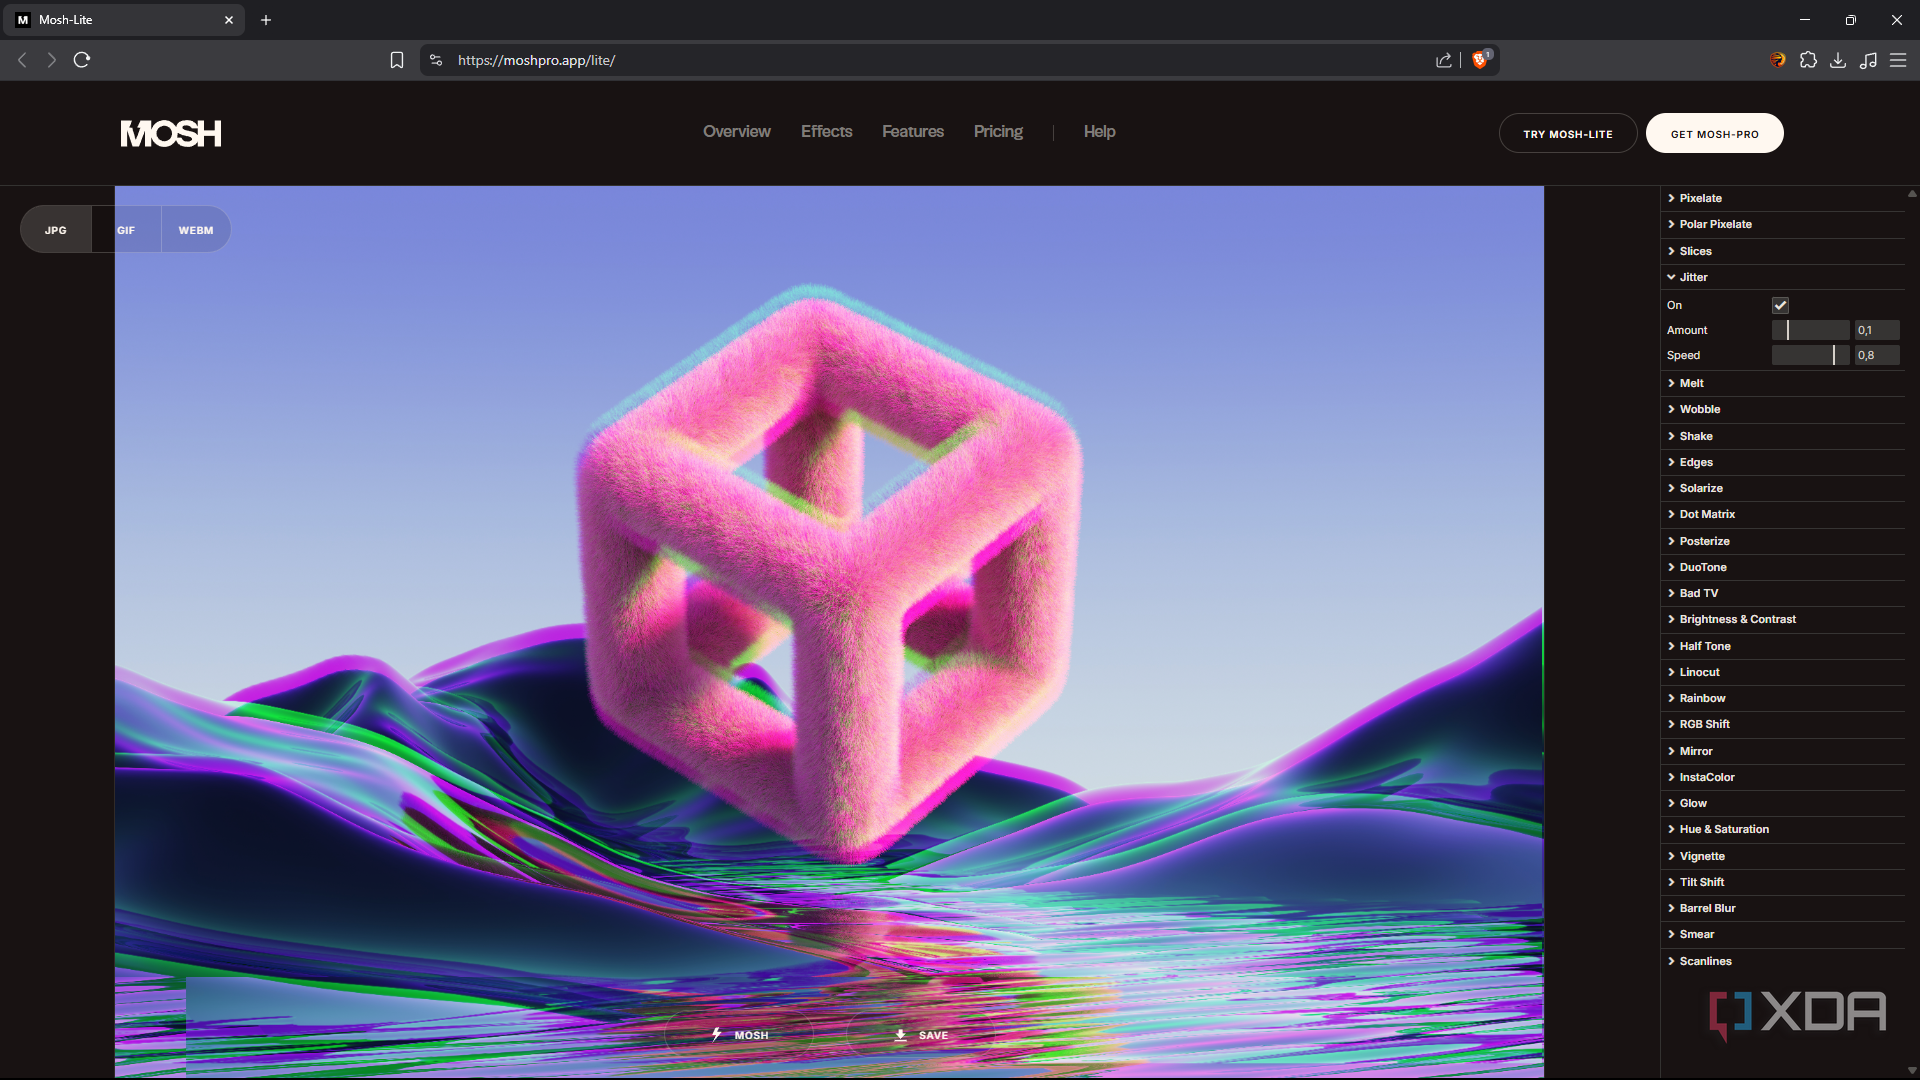Expand the RGB Shift effect
Screen dimensions: 1920x1080
point(1785,724)
